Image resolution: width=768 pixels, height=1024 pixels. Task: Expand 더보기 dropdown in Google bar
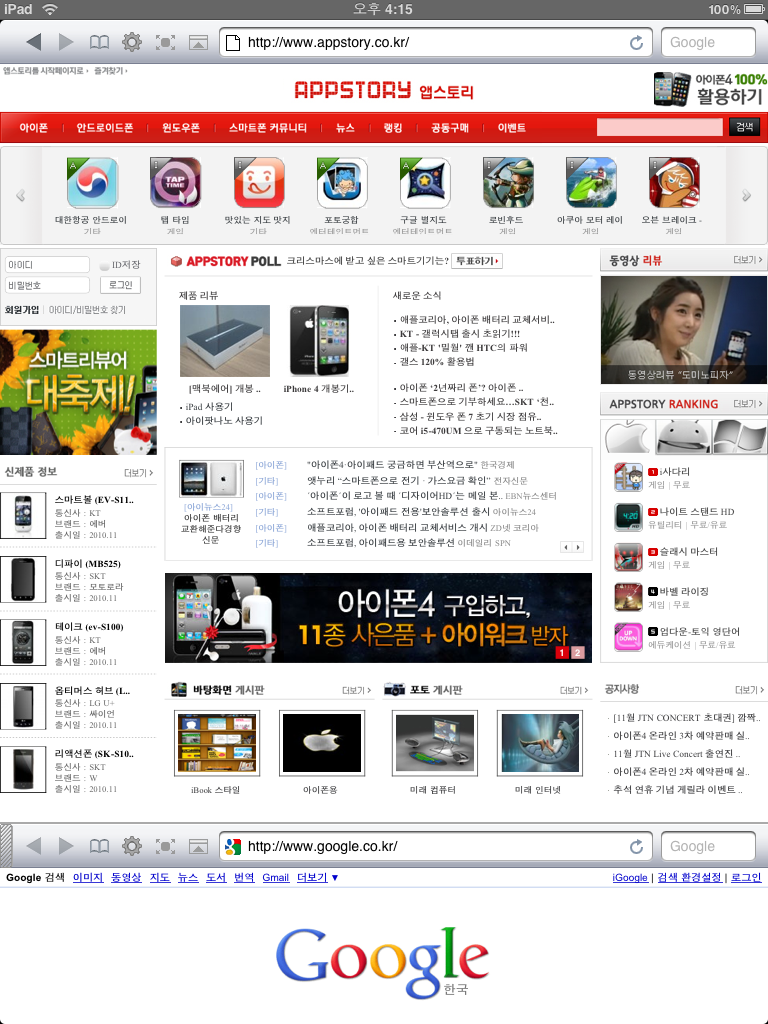[x=317, y=877]
